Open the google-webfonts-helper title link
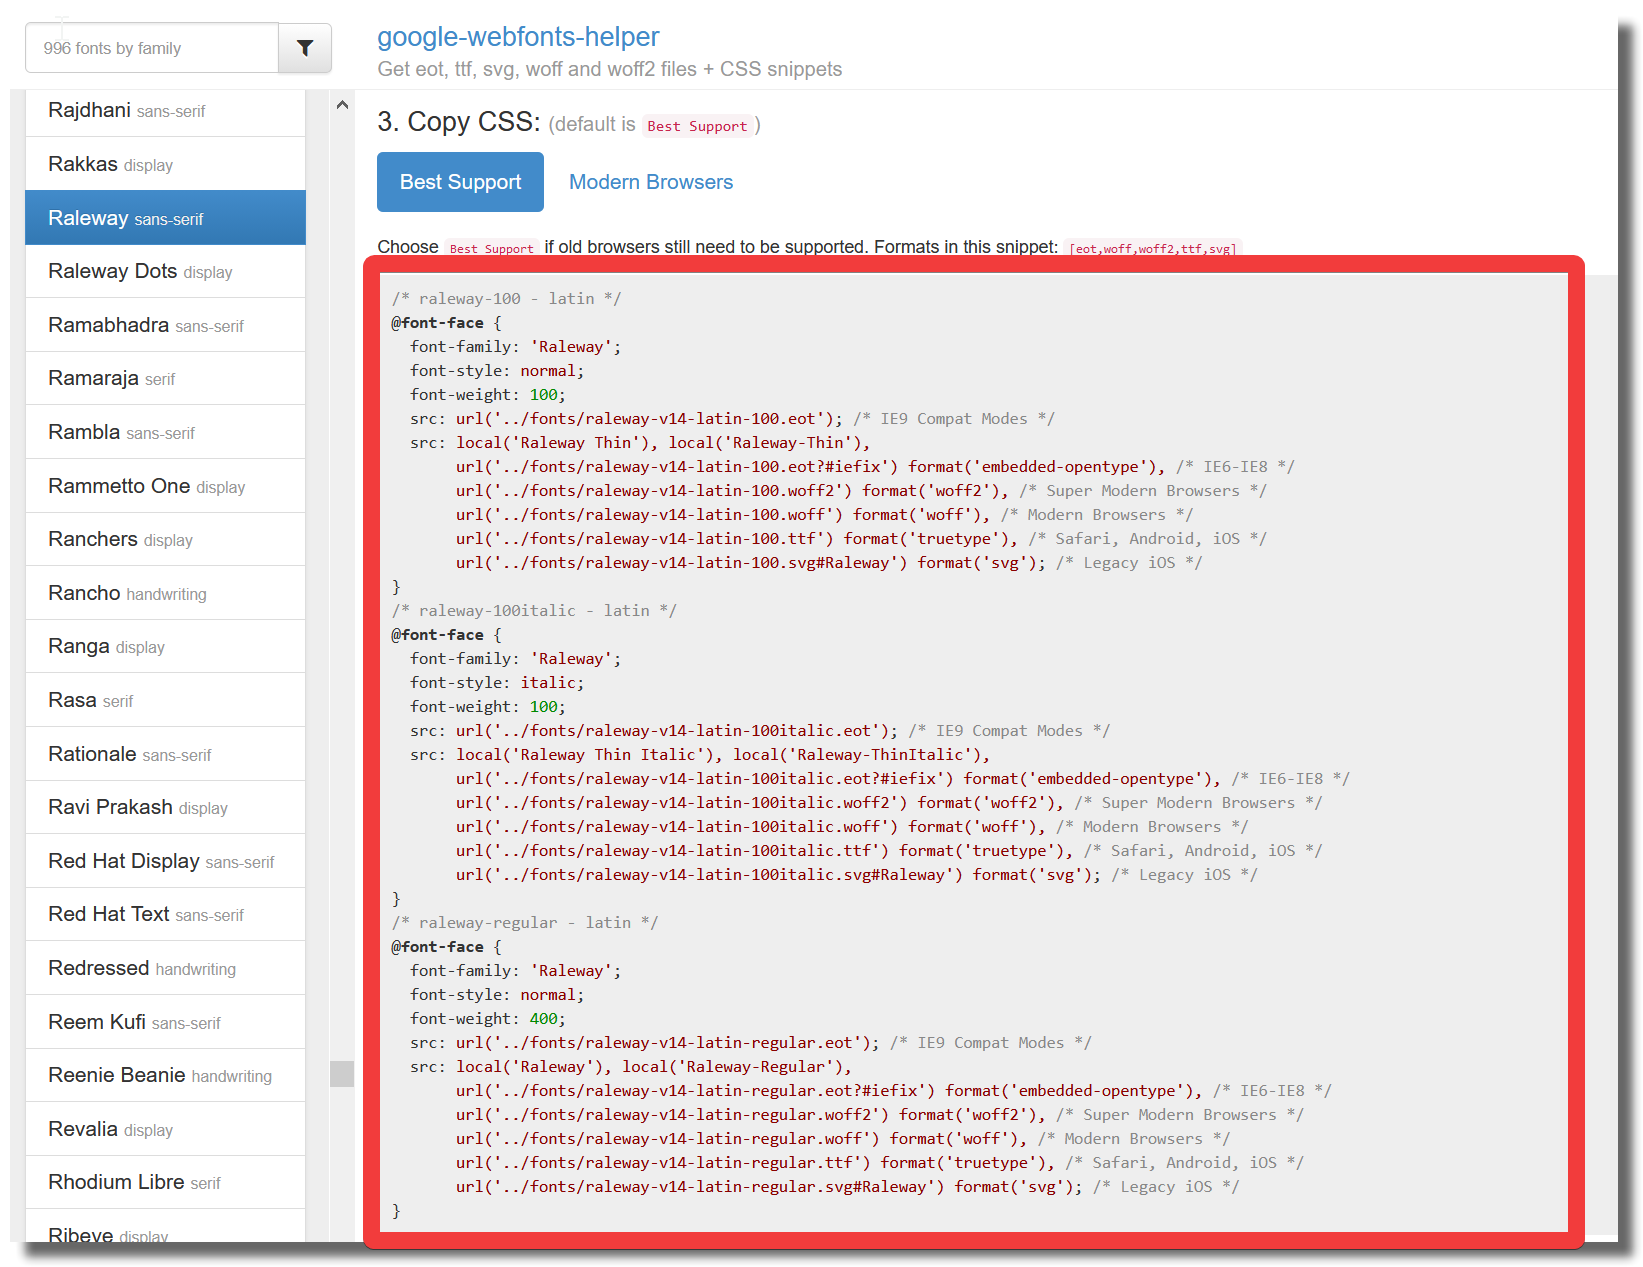 pos(518,37)
